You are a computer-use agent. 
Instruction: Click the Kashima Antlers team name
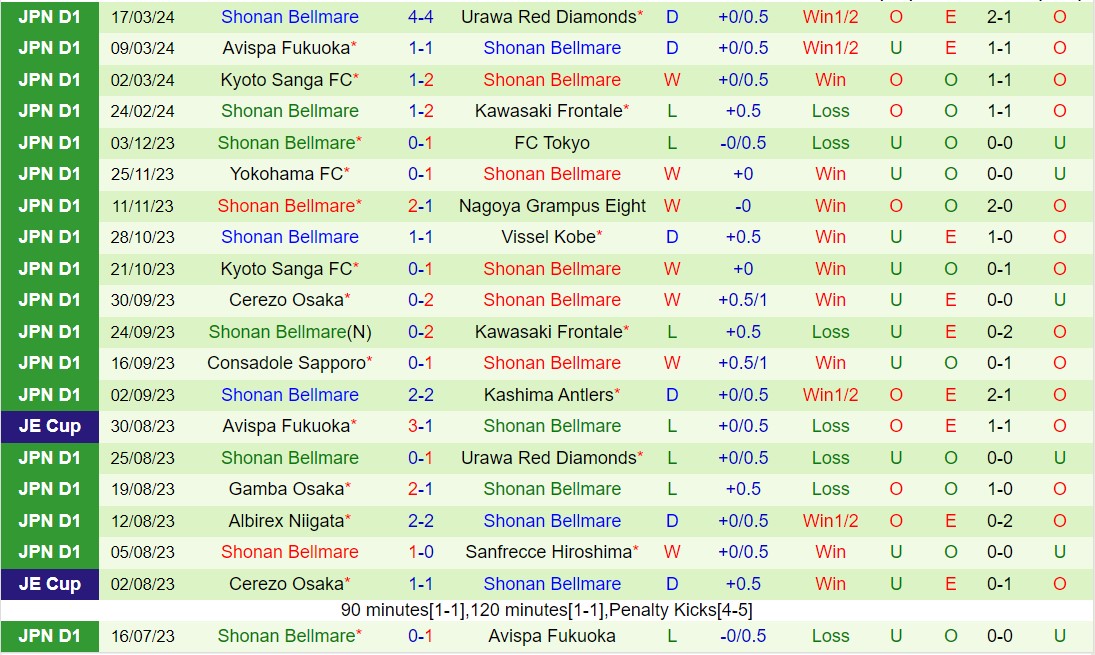[547, 395]
